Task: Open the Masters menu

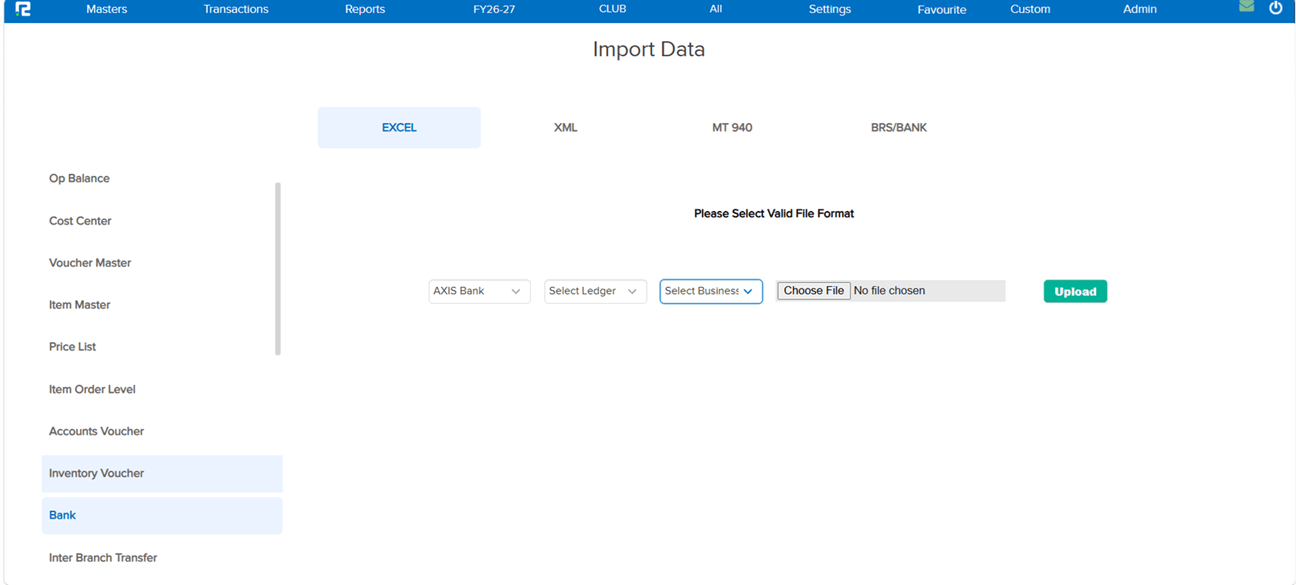Action: 107,9
